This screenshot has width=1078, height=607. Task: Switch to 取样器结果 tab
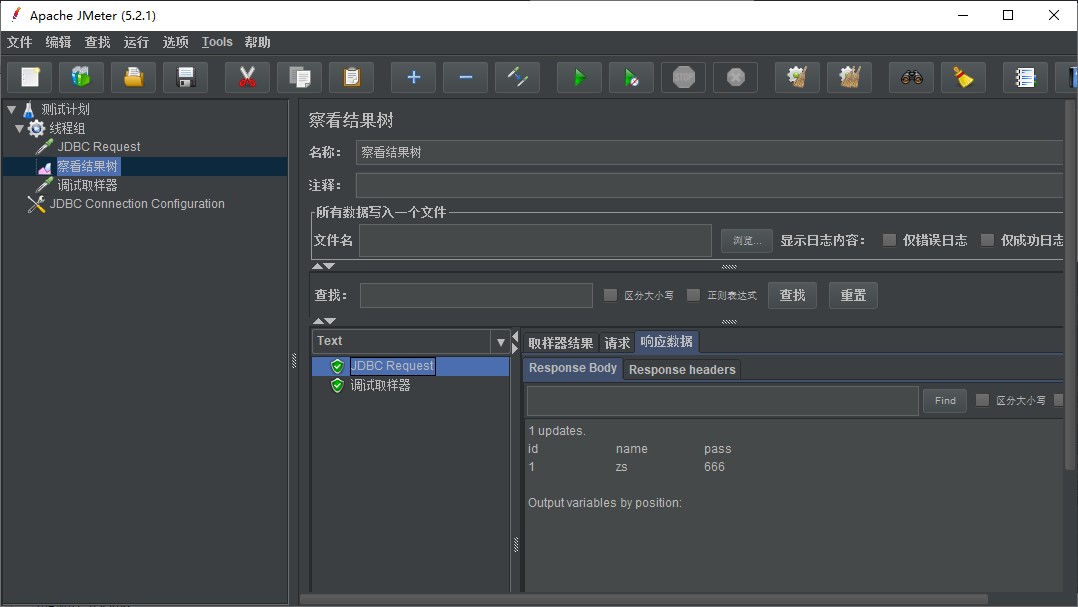click(560, 343)
